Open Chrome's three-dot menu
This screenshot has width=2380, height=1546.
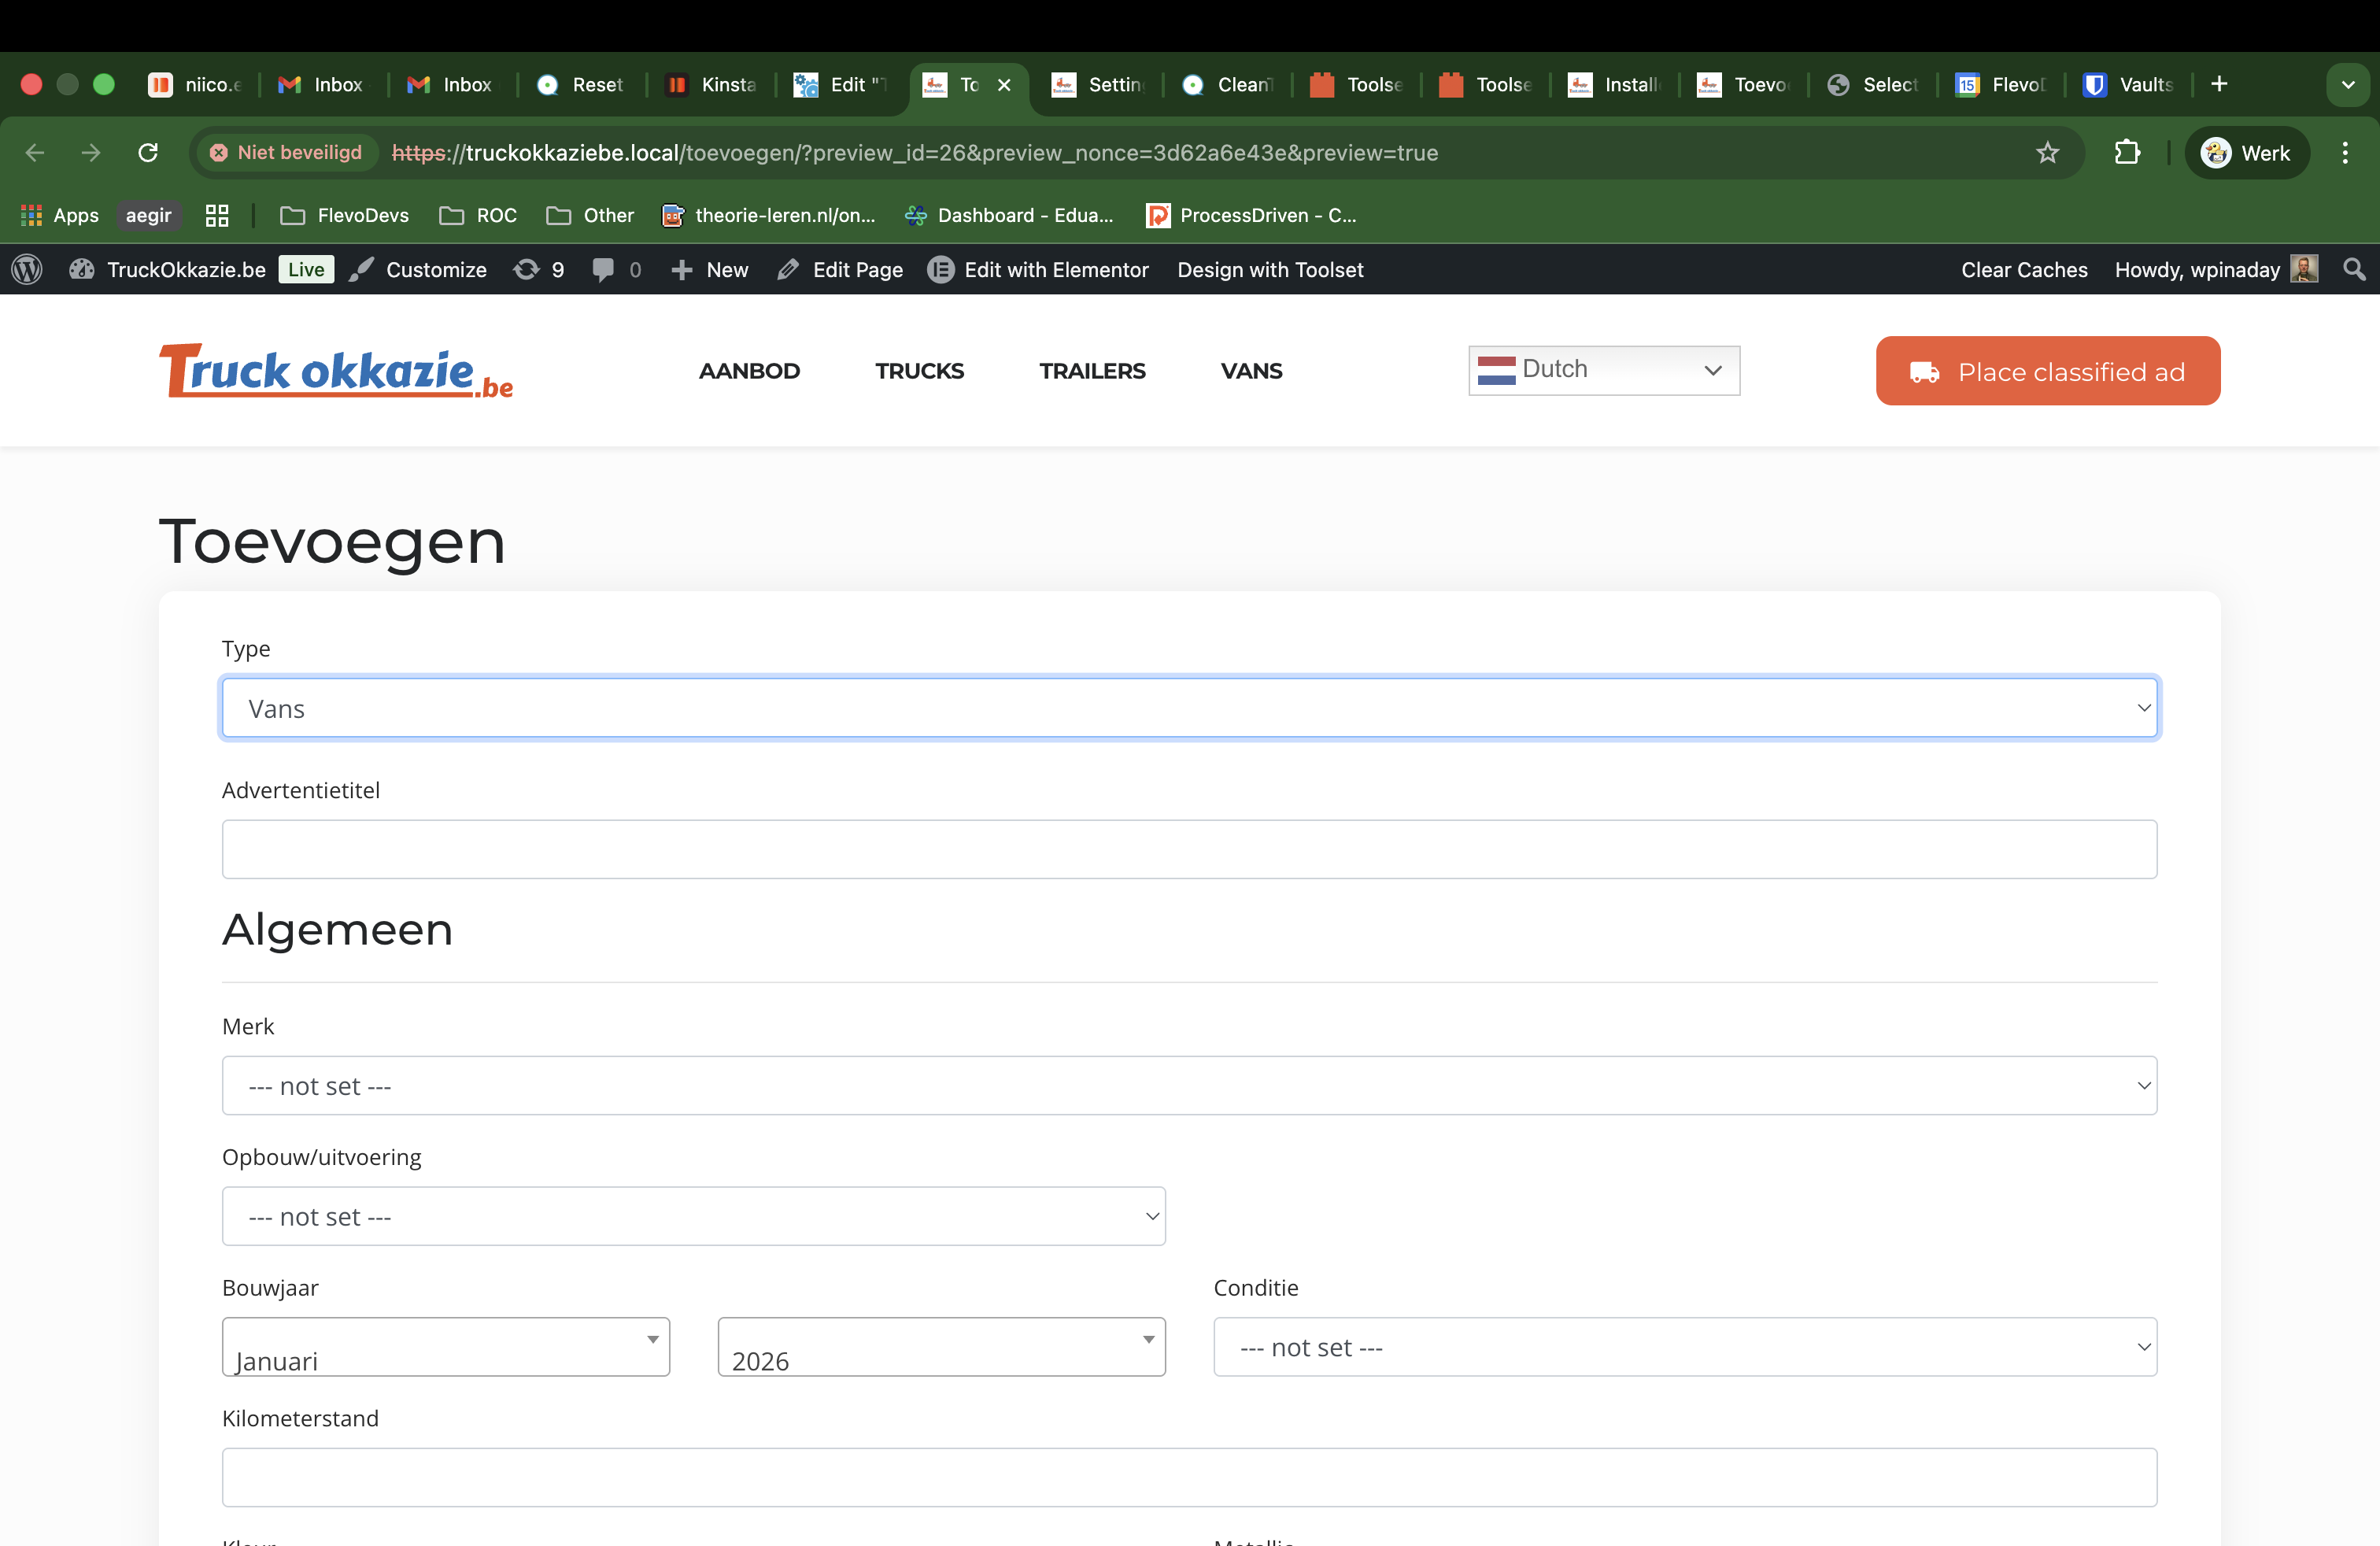[2344, 152]
